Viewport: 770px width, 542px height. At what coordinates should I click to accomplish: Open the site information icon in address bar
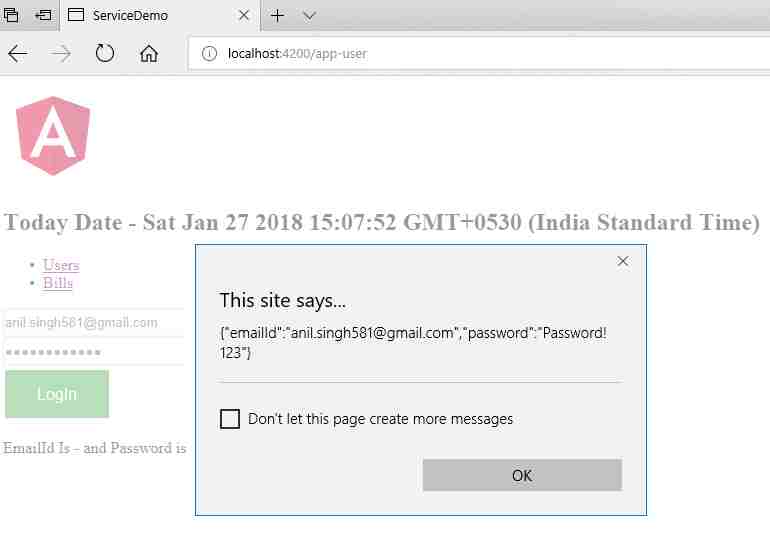click(209, 54)
